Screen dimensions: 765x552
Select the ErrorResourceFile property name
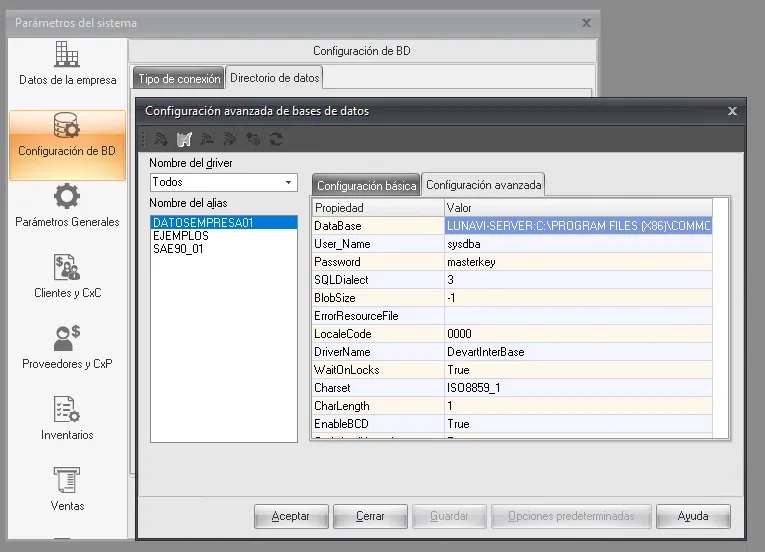coord(378,316)
